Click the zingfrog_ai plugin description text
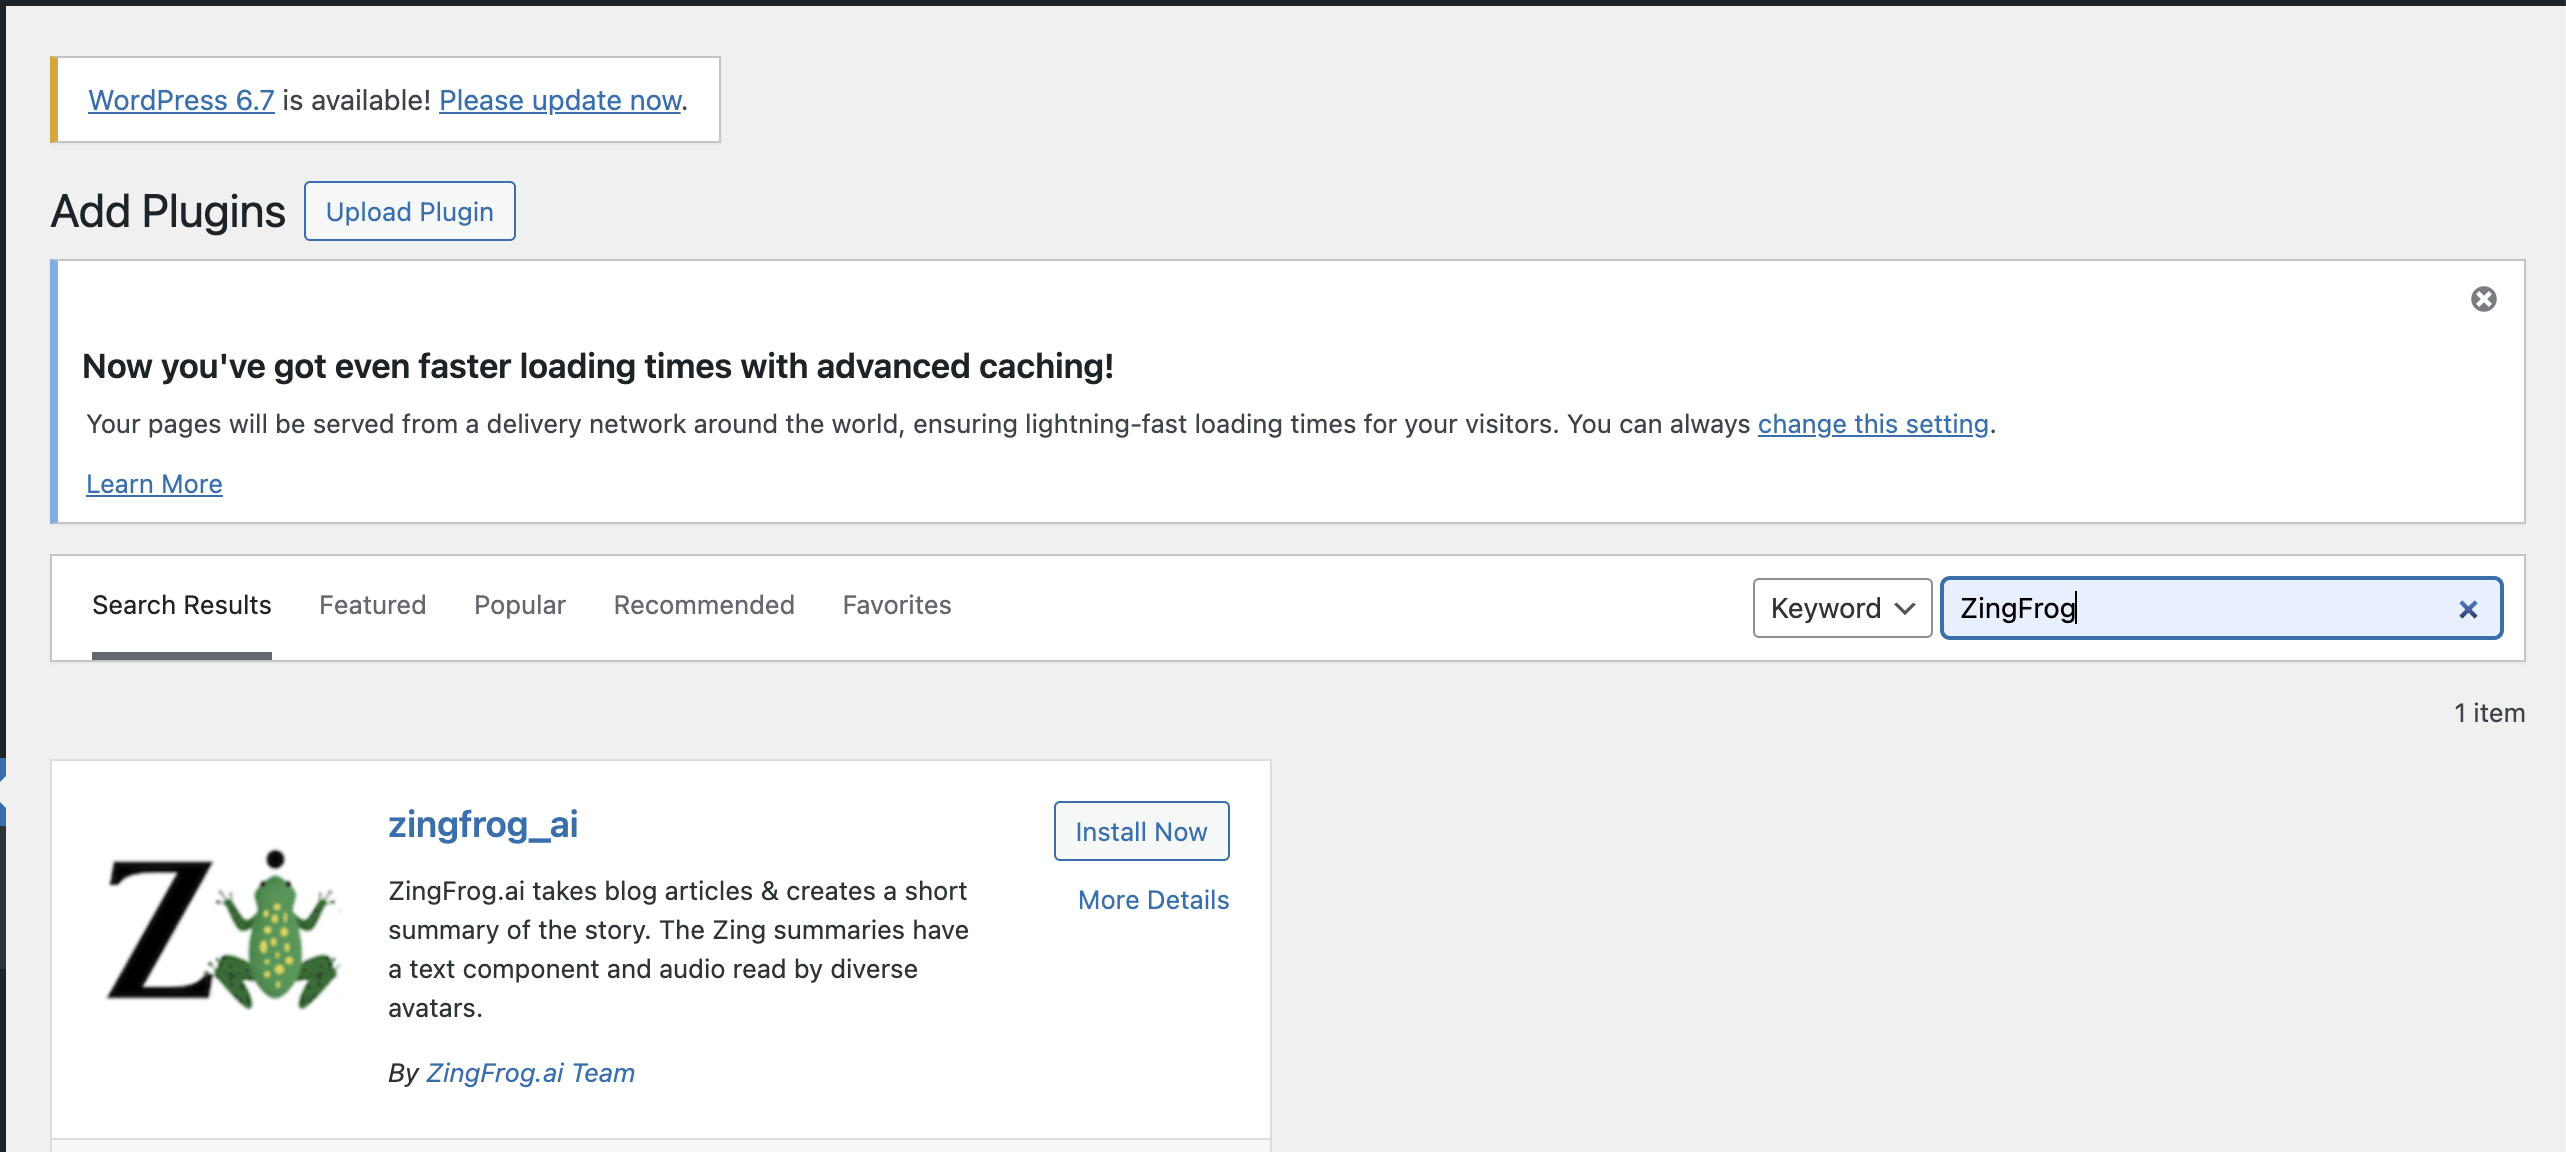This screenshot has width=2566, height=1152. click(x=679, y=949)
